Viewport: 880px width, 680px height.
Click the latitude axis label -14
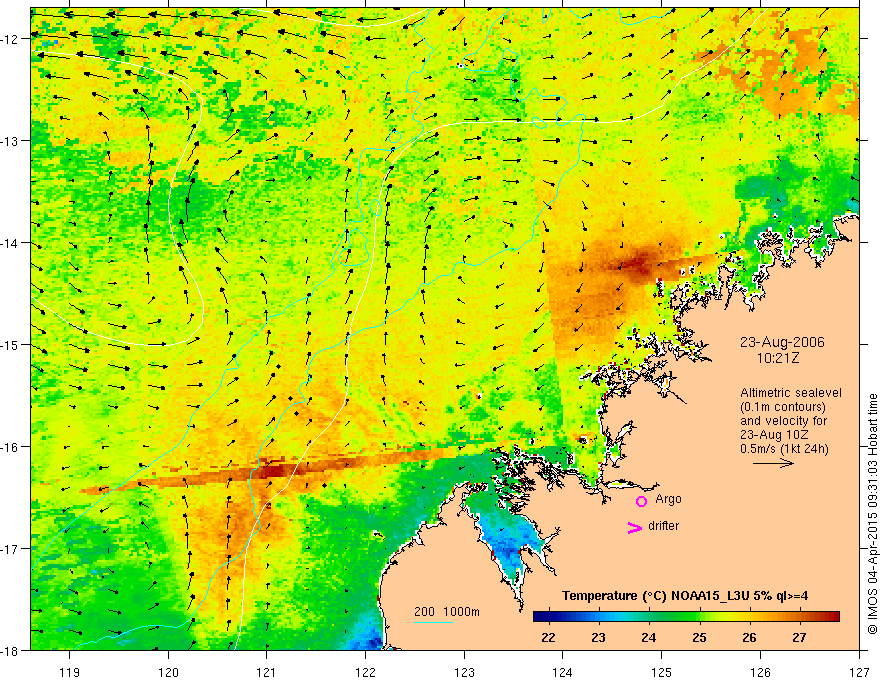(12, 243)
